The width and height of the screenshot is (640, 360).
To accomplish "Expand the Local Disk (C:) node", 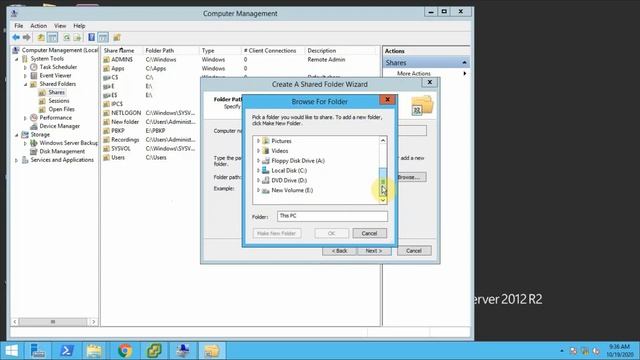I will (258, 171).
